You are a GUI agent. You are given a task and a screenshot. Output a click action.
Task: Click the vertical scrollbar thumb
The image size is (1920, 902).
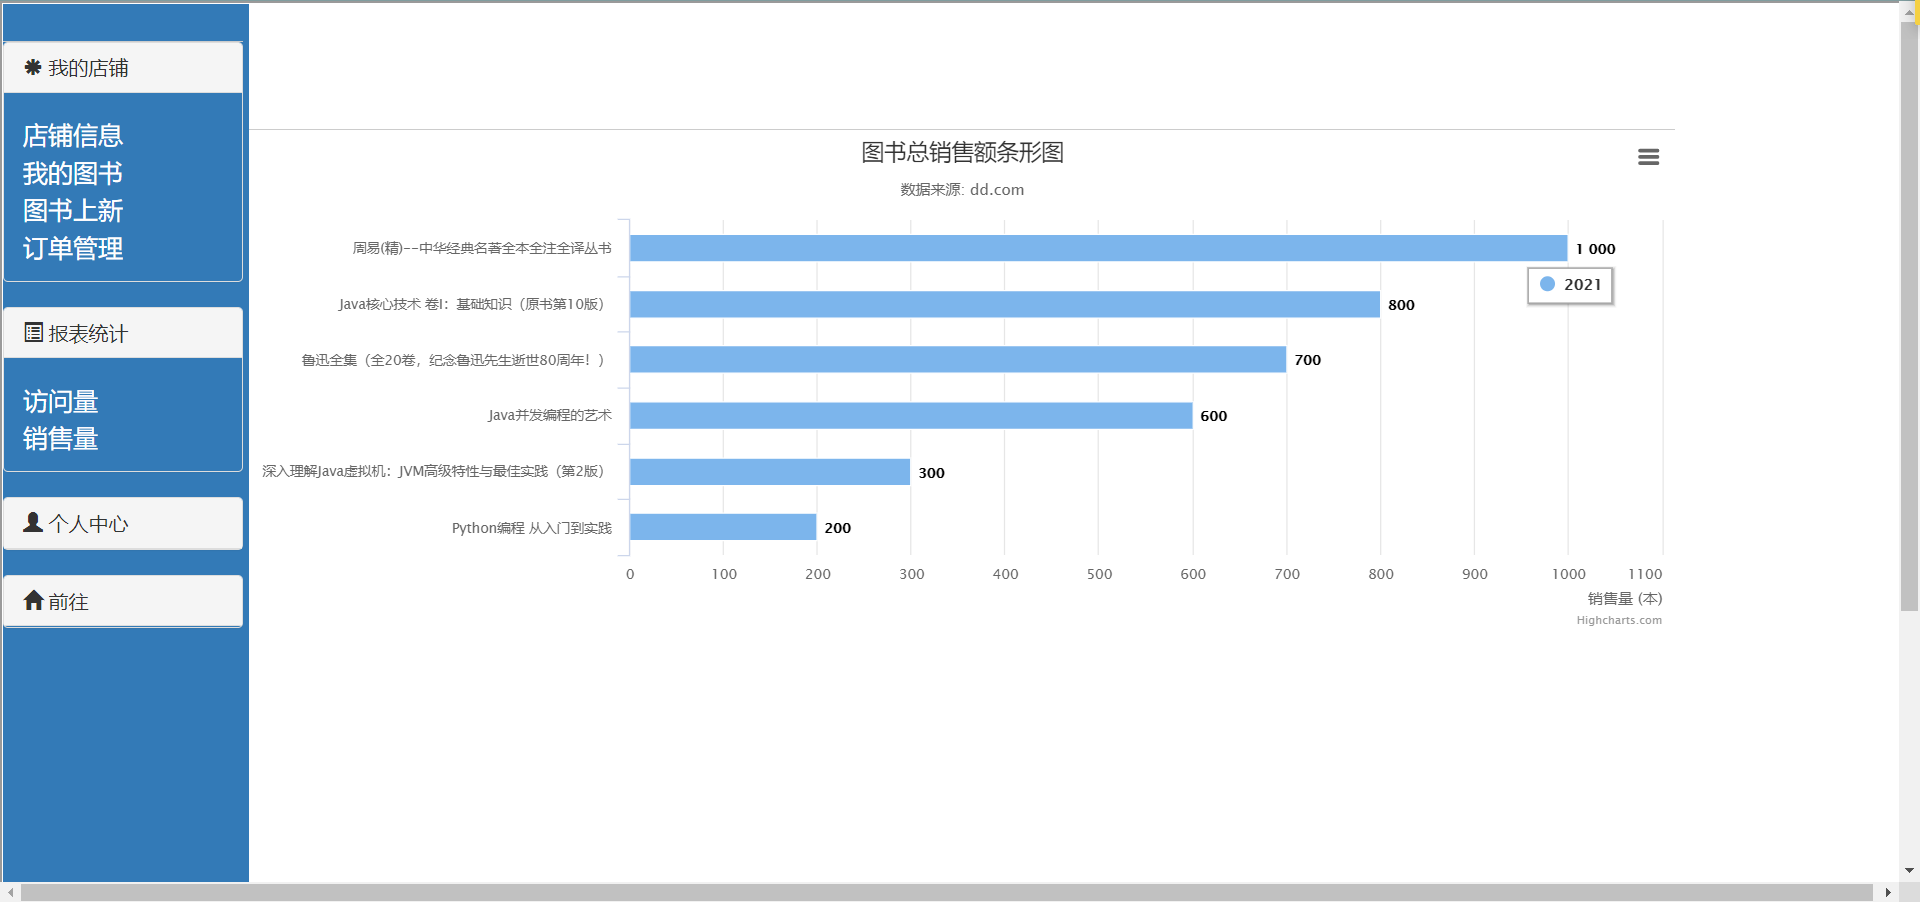[x=1909, y=315]
